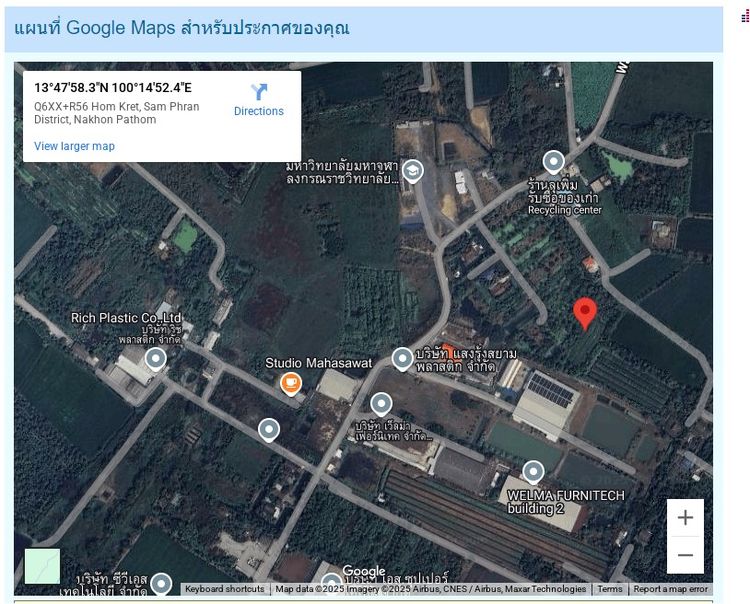Click the Q6XX+R56 Hom Kret address text
750x604 pixels.
pos(117,113)
